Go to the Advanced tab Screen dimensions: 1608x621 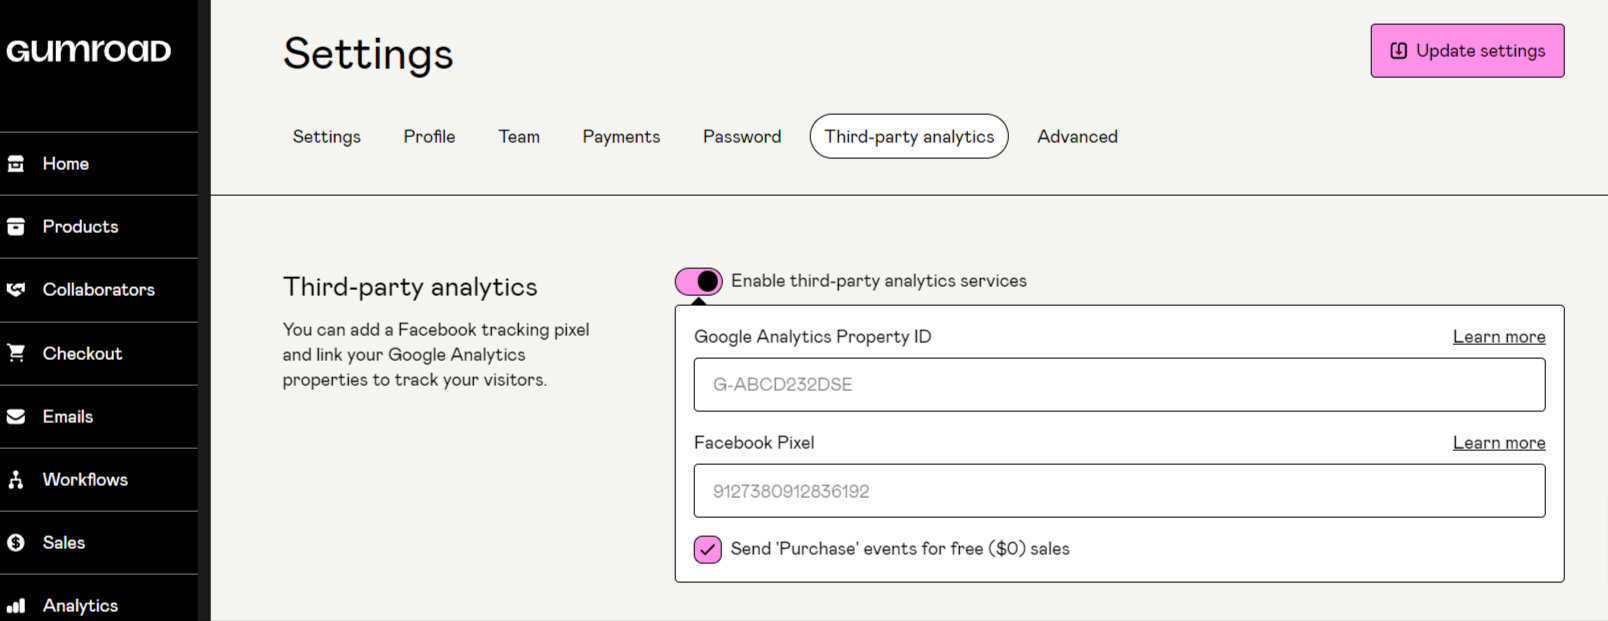point(1077,137)
